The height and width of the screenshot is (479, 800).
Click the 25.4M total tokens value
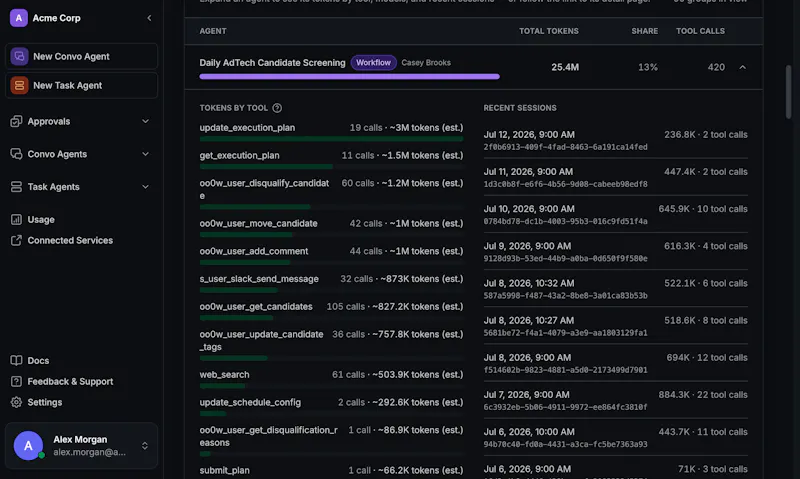[565, 67]
